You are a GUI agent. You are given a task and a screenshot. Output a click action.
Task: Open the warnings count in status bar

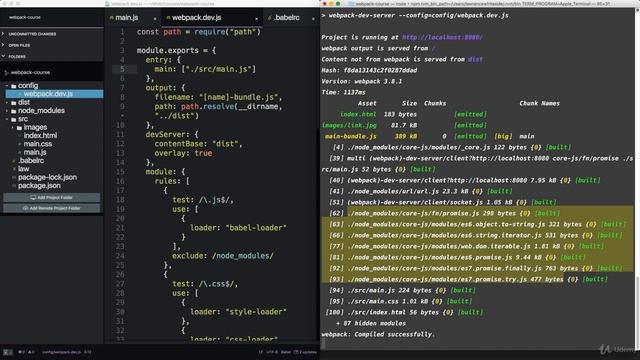pos(31,352)
